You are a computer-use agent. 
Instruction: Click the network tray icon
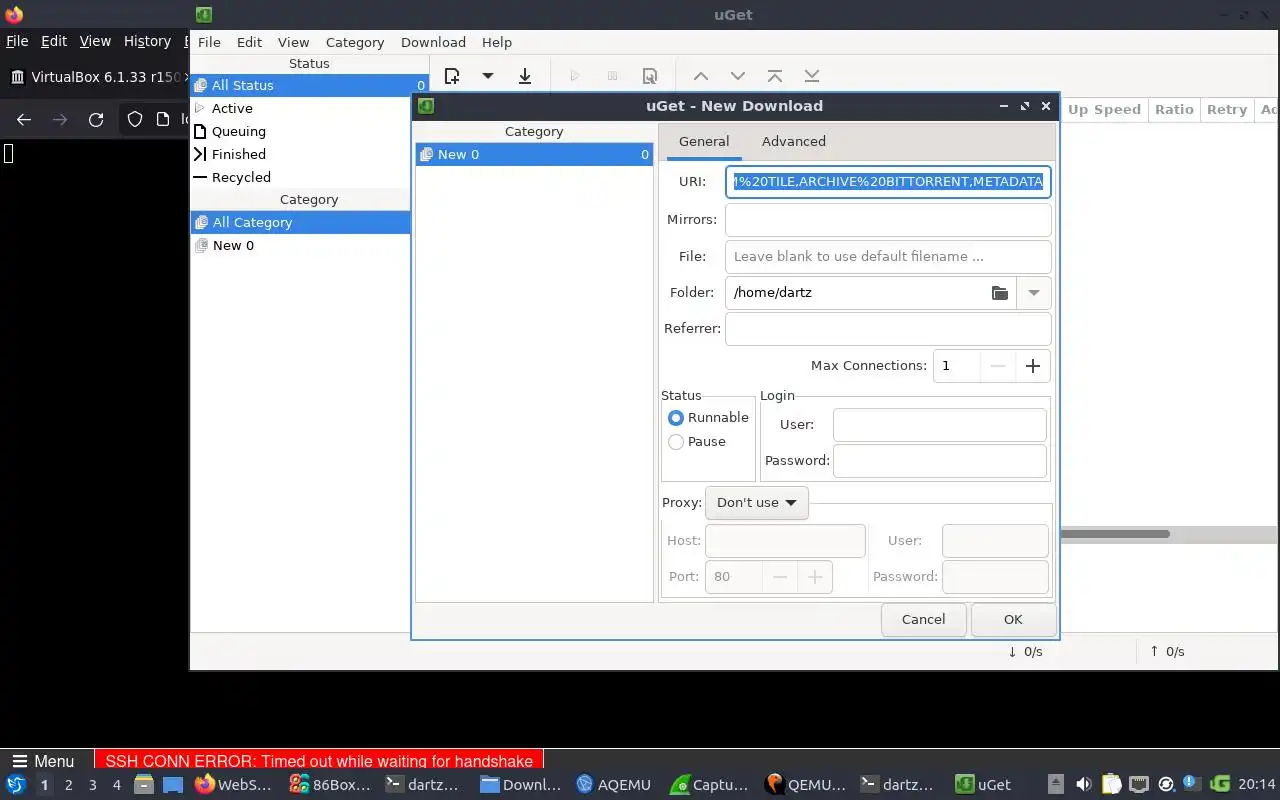[1139, 785]
